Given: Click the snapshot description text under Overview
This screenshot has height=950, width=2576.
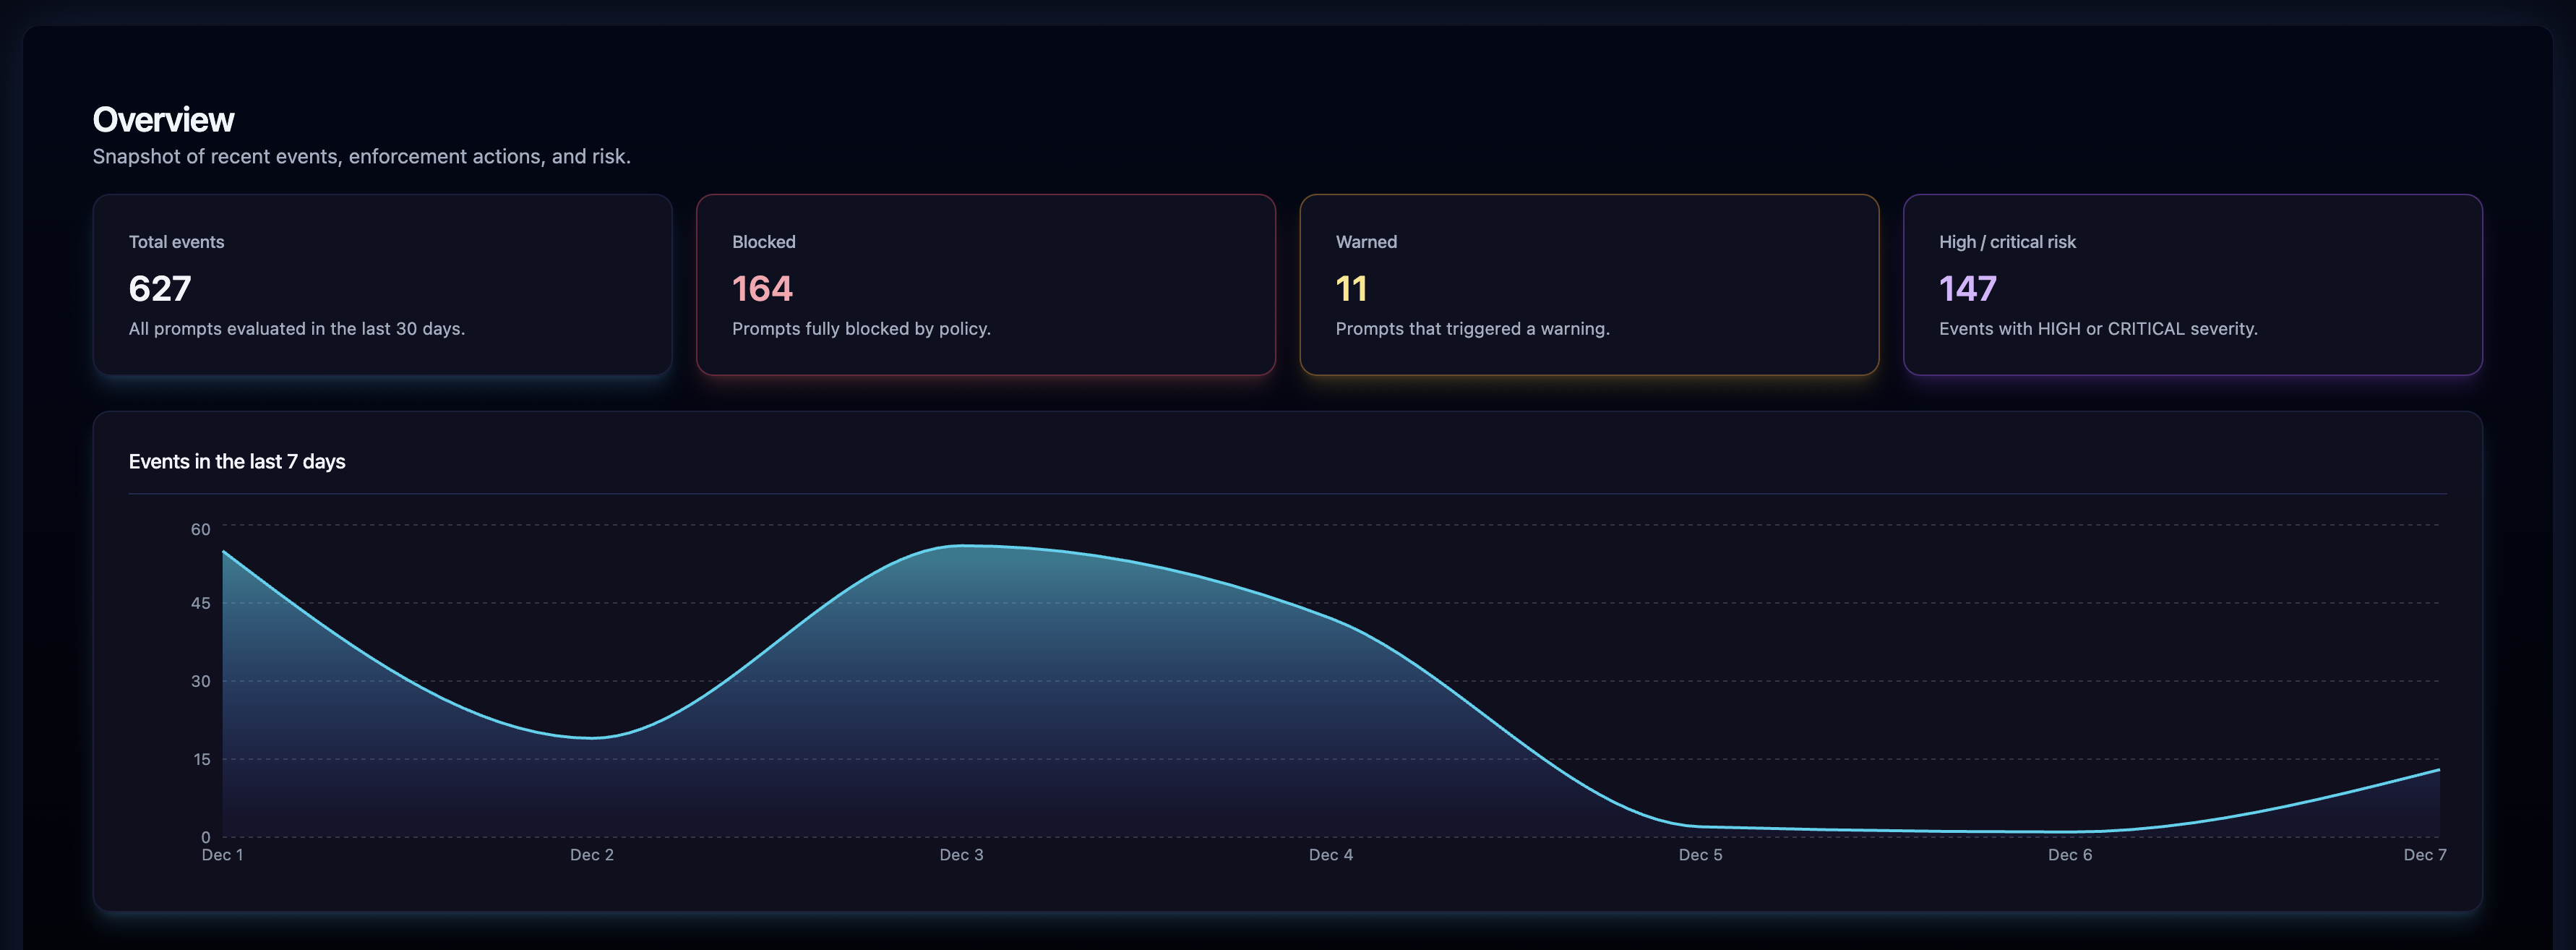Looking at the screenshot, I should pos(362,156).
